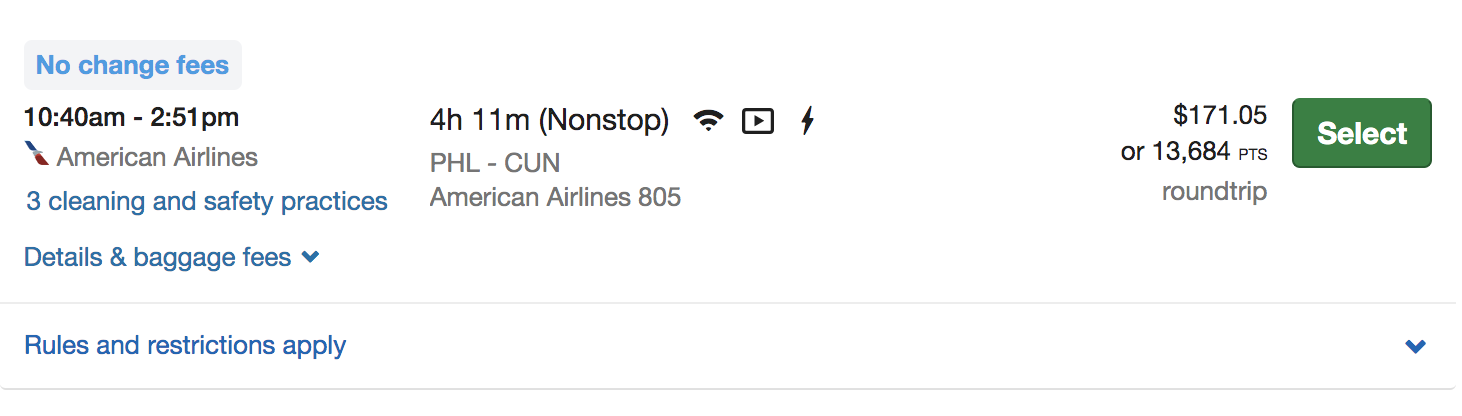Expand the Rules and restrictions chevron arrow
The width and height of the screenshot is (1462, 416).
(1415, 346)
